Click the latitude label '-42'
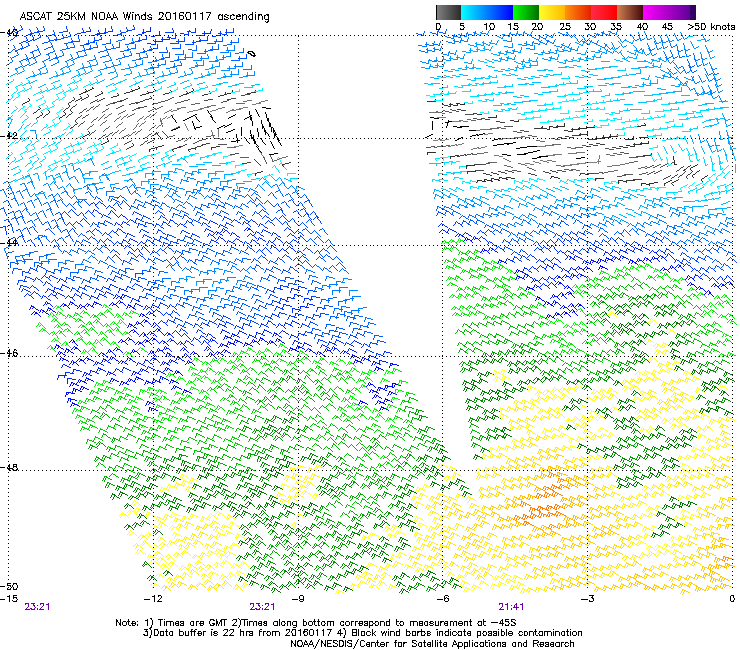This screenshot has width=740, height=650. tap(9, 135)
